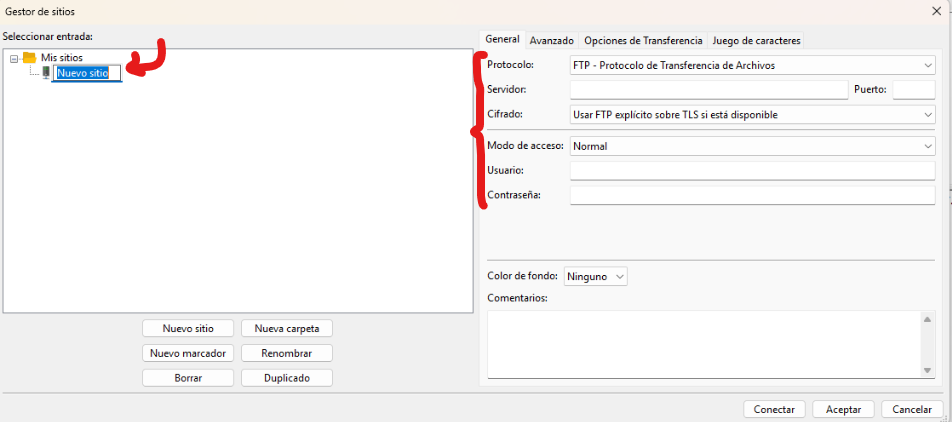Choose a Color de fondo option

[x=596, y=276]
